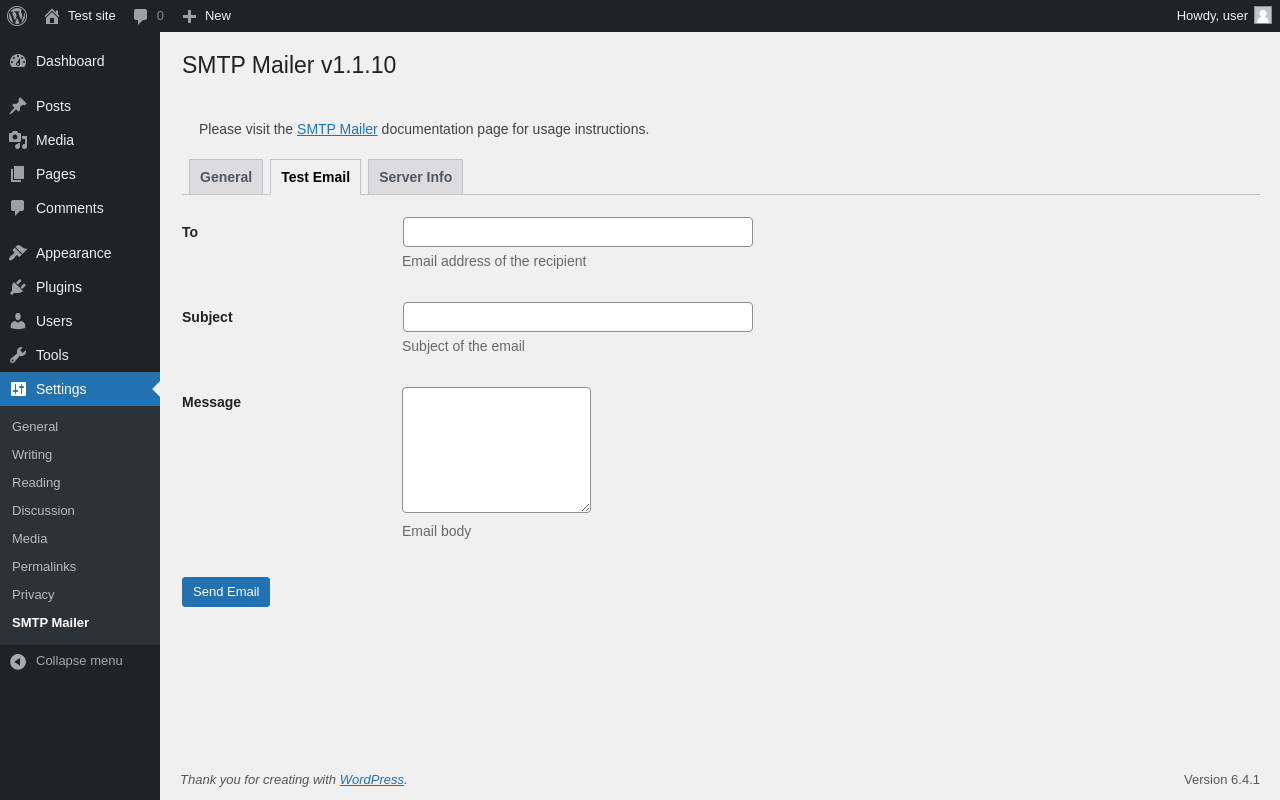Open the user avatar in admin bar

1263,15
